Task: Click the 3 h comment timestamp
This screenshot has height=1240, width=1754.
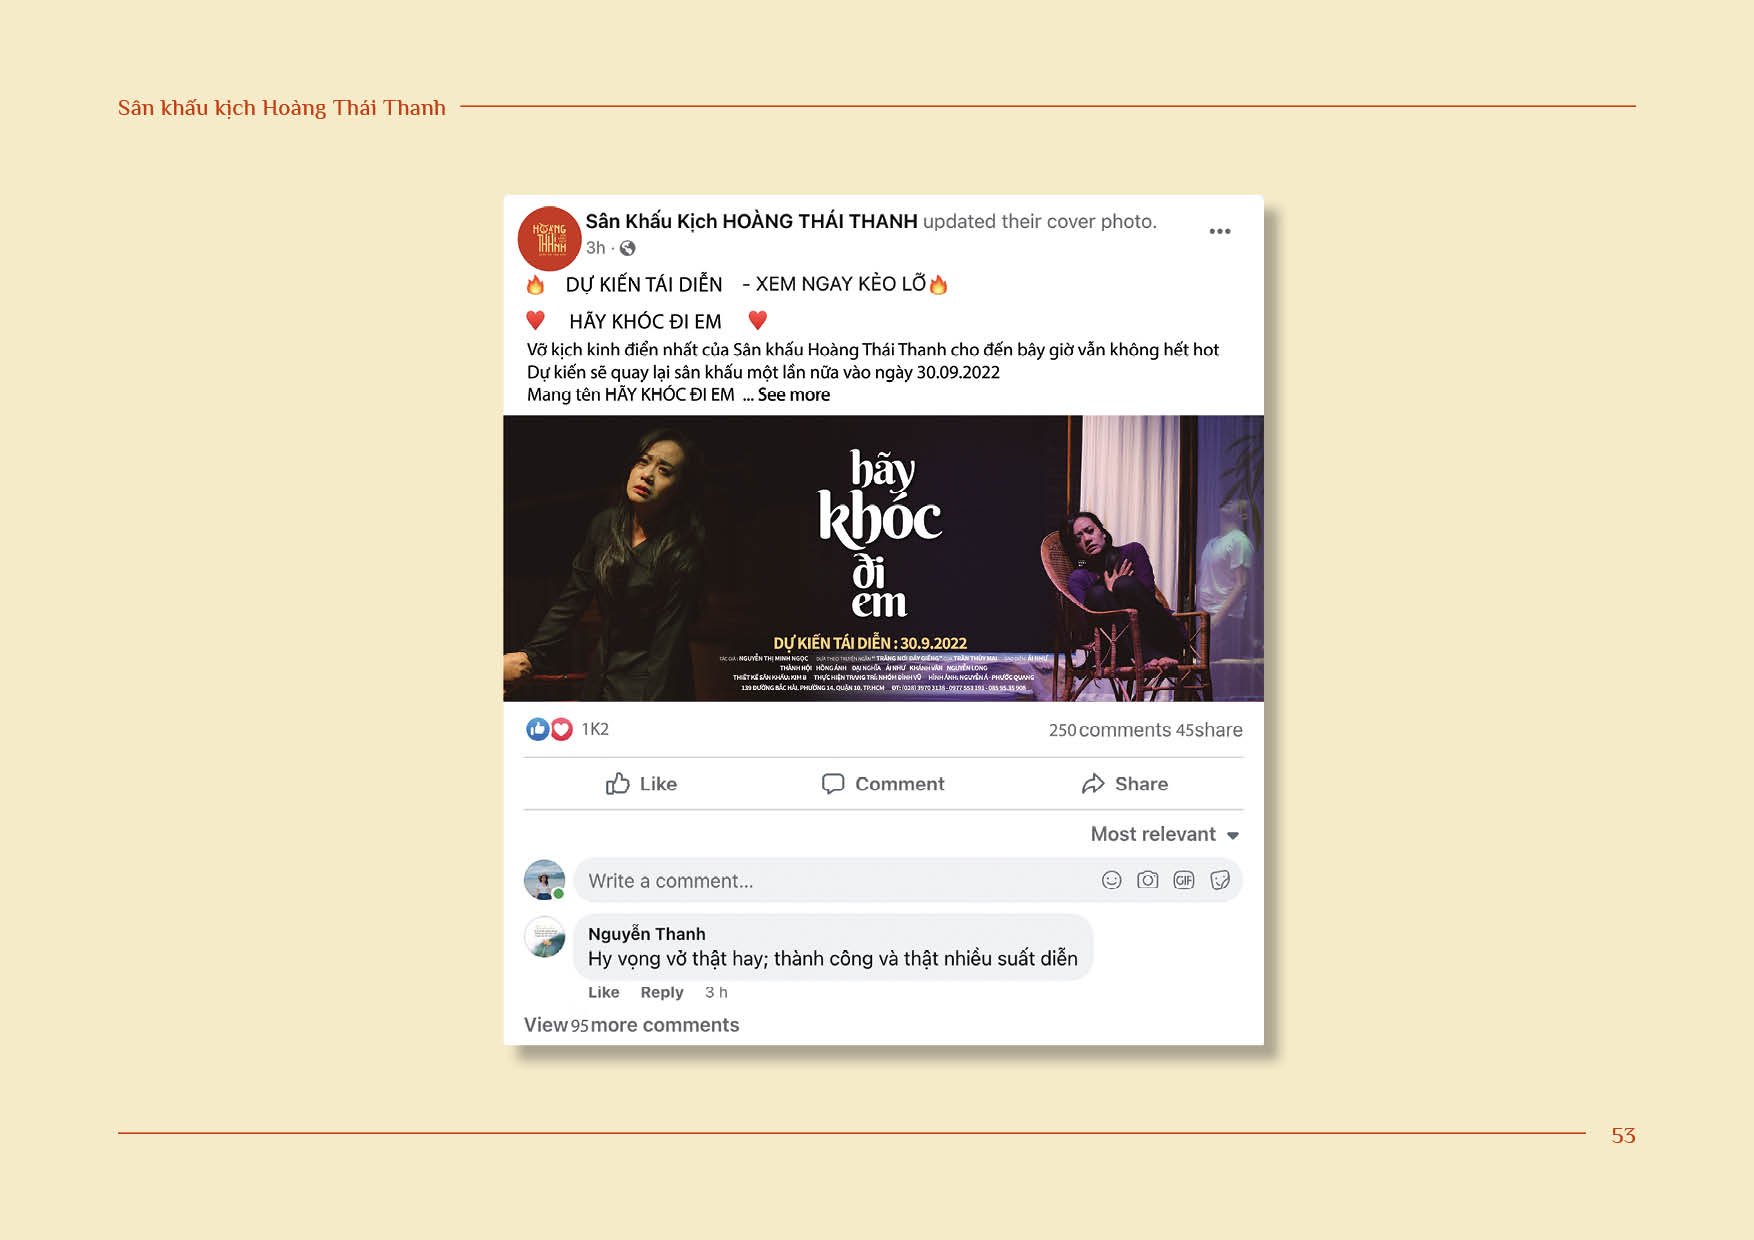Action: pos(716,992)
